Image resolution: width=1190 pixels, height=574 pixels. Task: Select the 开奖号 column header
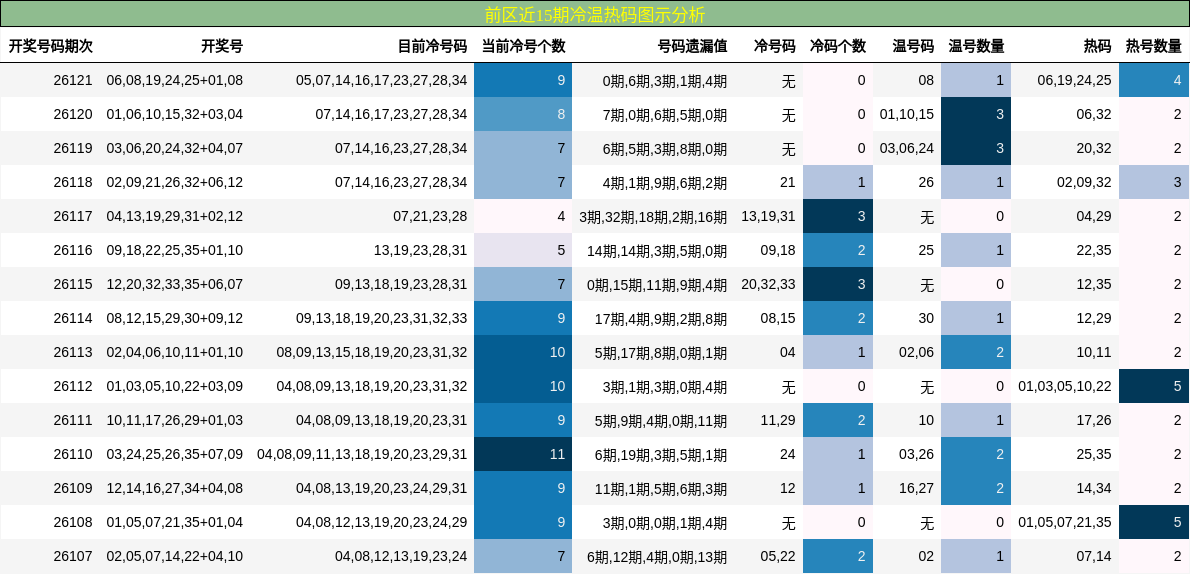pos(222,46)
